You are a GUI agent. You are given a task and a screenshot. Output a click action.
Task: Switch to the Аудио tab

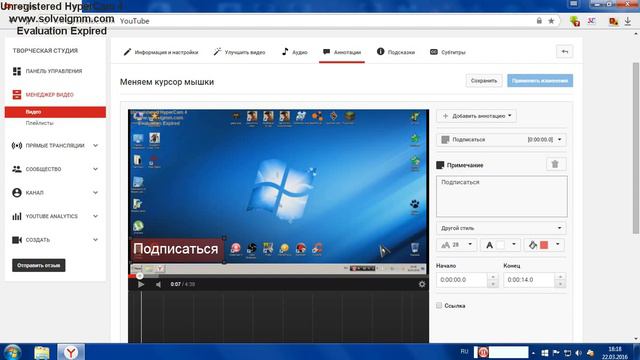coord(294,52)
